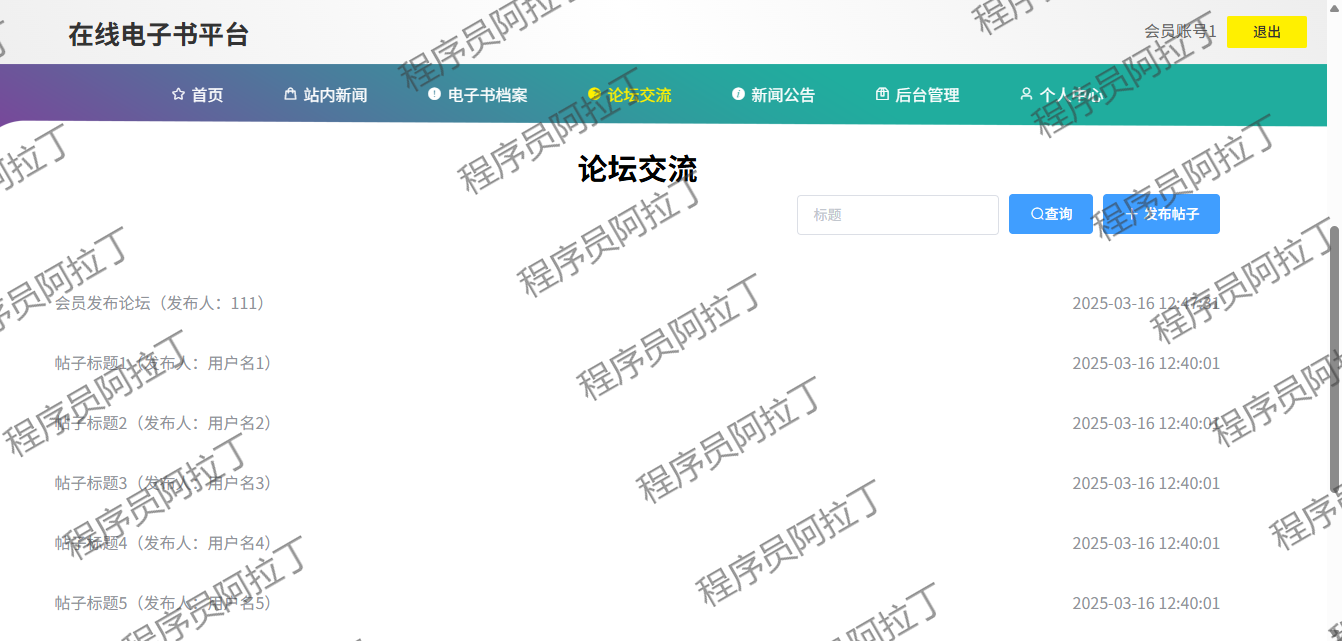
Task: Open the 后台管理 menu item
Action: tap(918, 95)
